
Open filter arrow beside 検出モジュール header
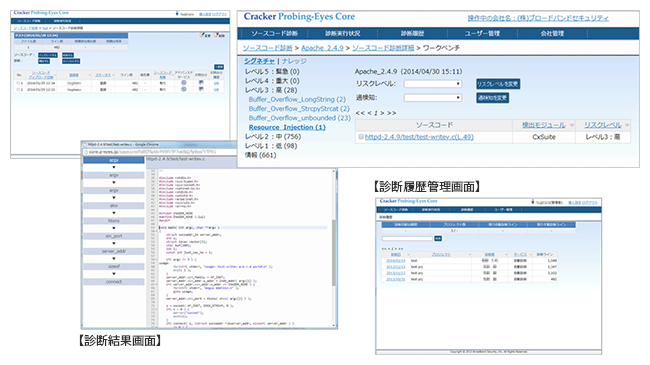tap(572, 125)
